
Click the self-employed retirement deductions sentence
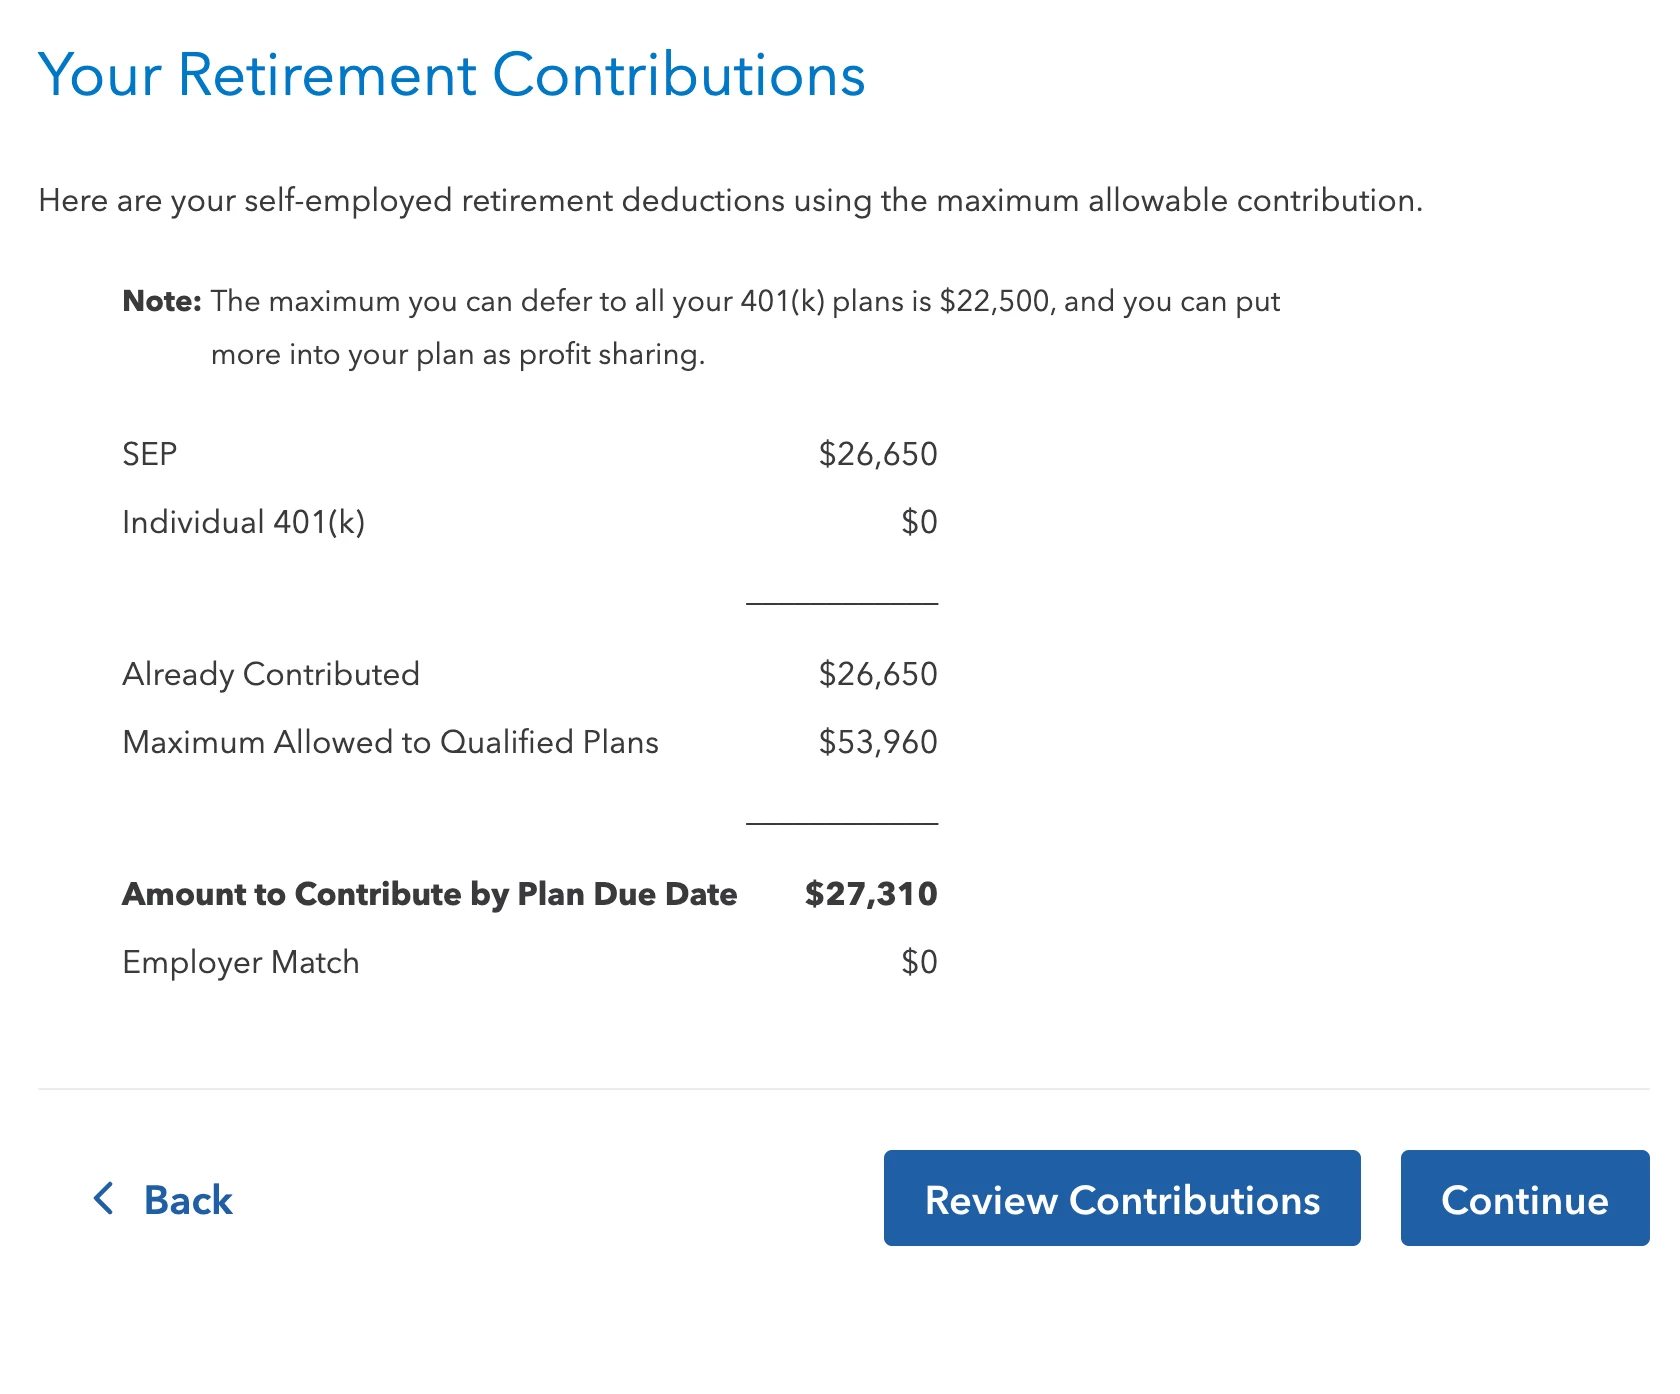[x=730, y=201]
